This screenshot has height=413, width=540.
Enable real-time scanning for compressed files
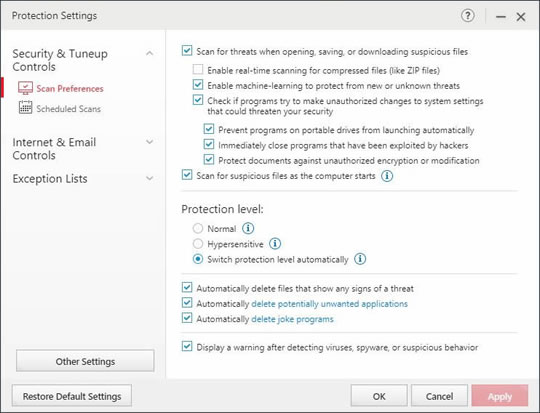point(198,69)
